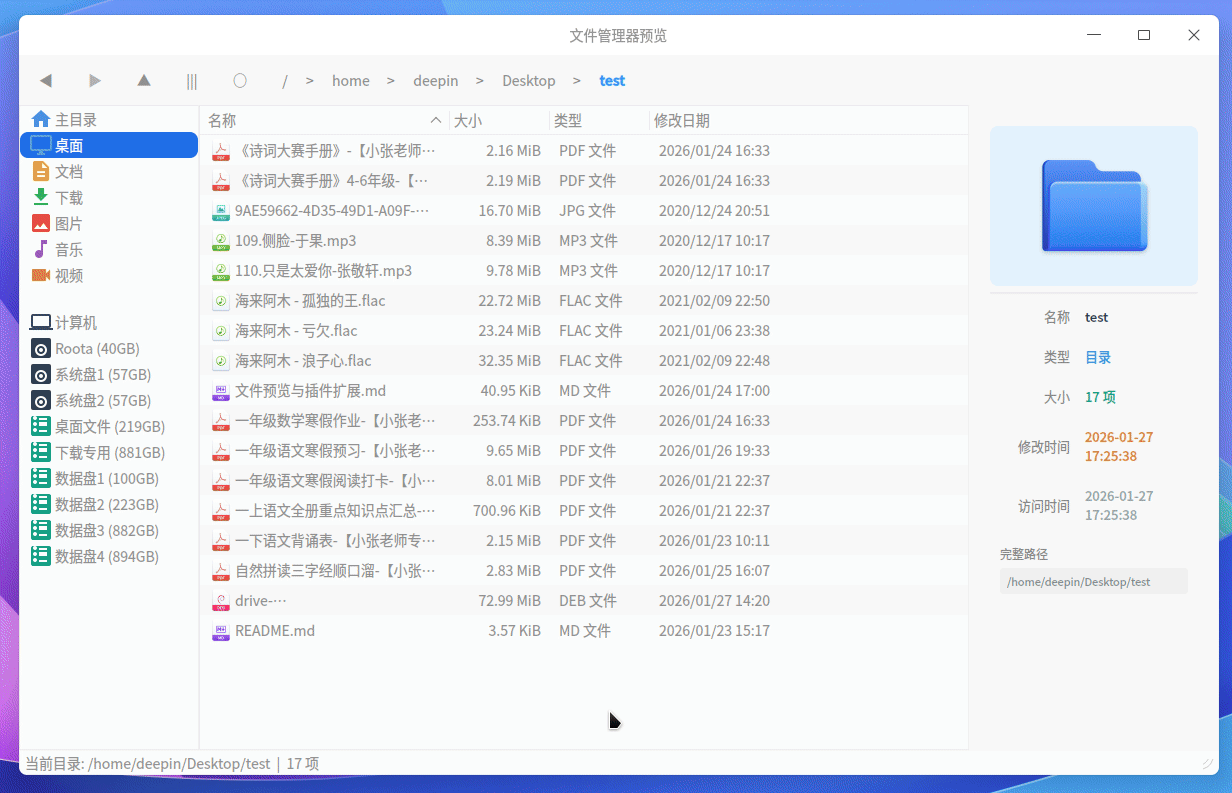Click DEB icon of drive- file
Image resolution: width=1232 pixels, height=793 pixels.
(x=221, y=601)
